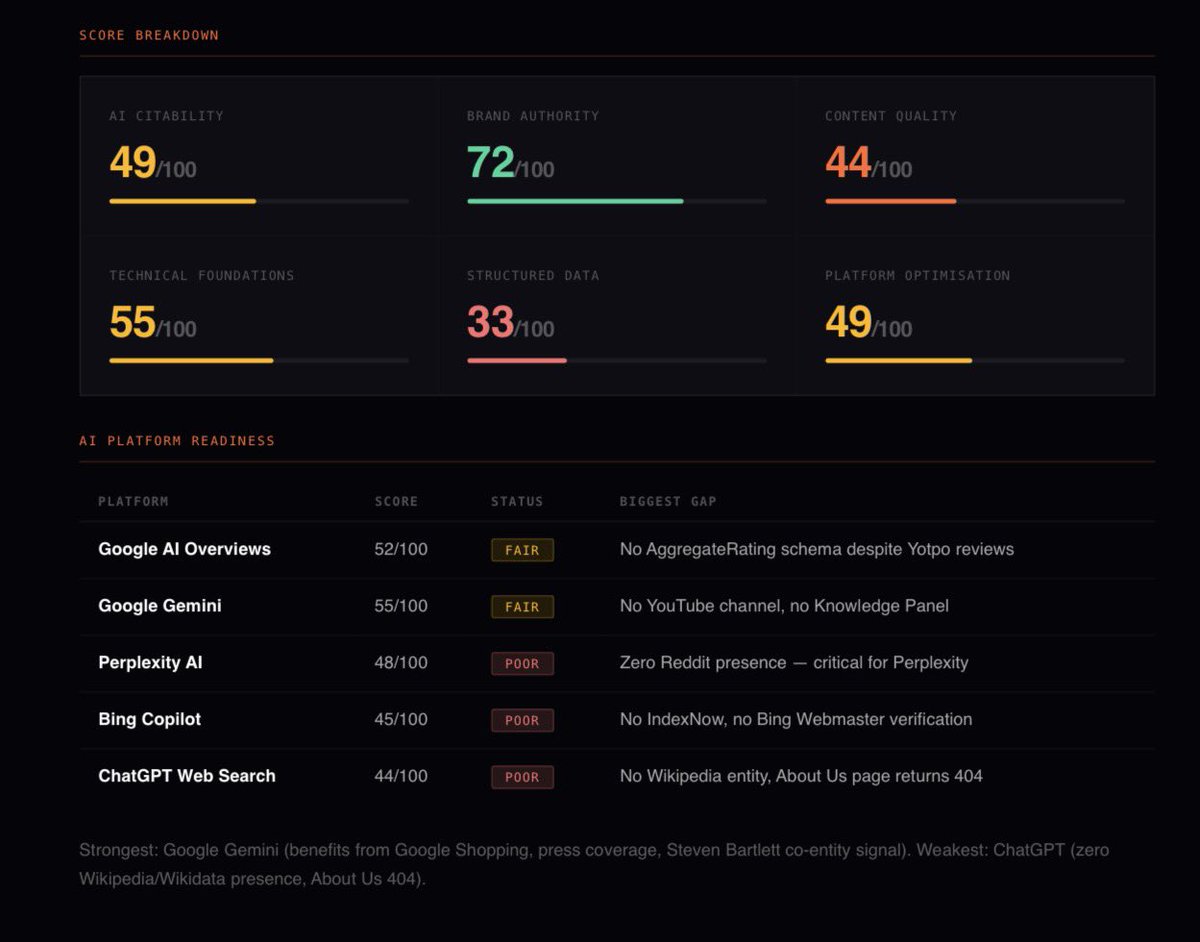The height and width of the screenshot is (942, 1200).
Task: Select the Google Gemini row name
Action: (x=160, y=606)
